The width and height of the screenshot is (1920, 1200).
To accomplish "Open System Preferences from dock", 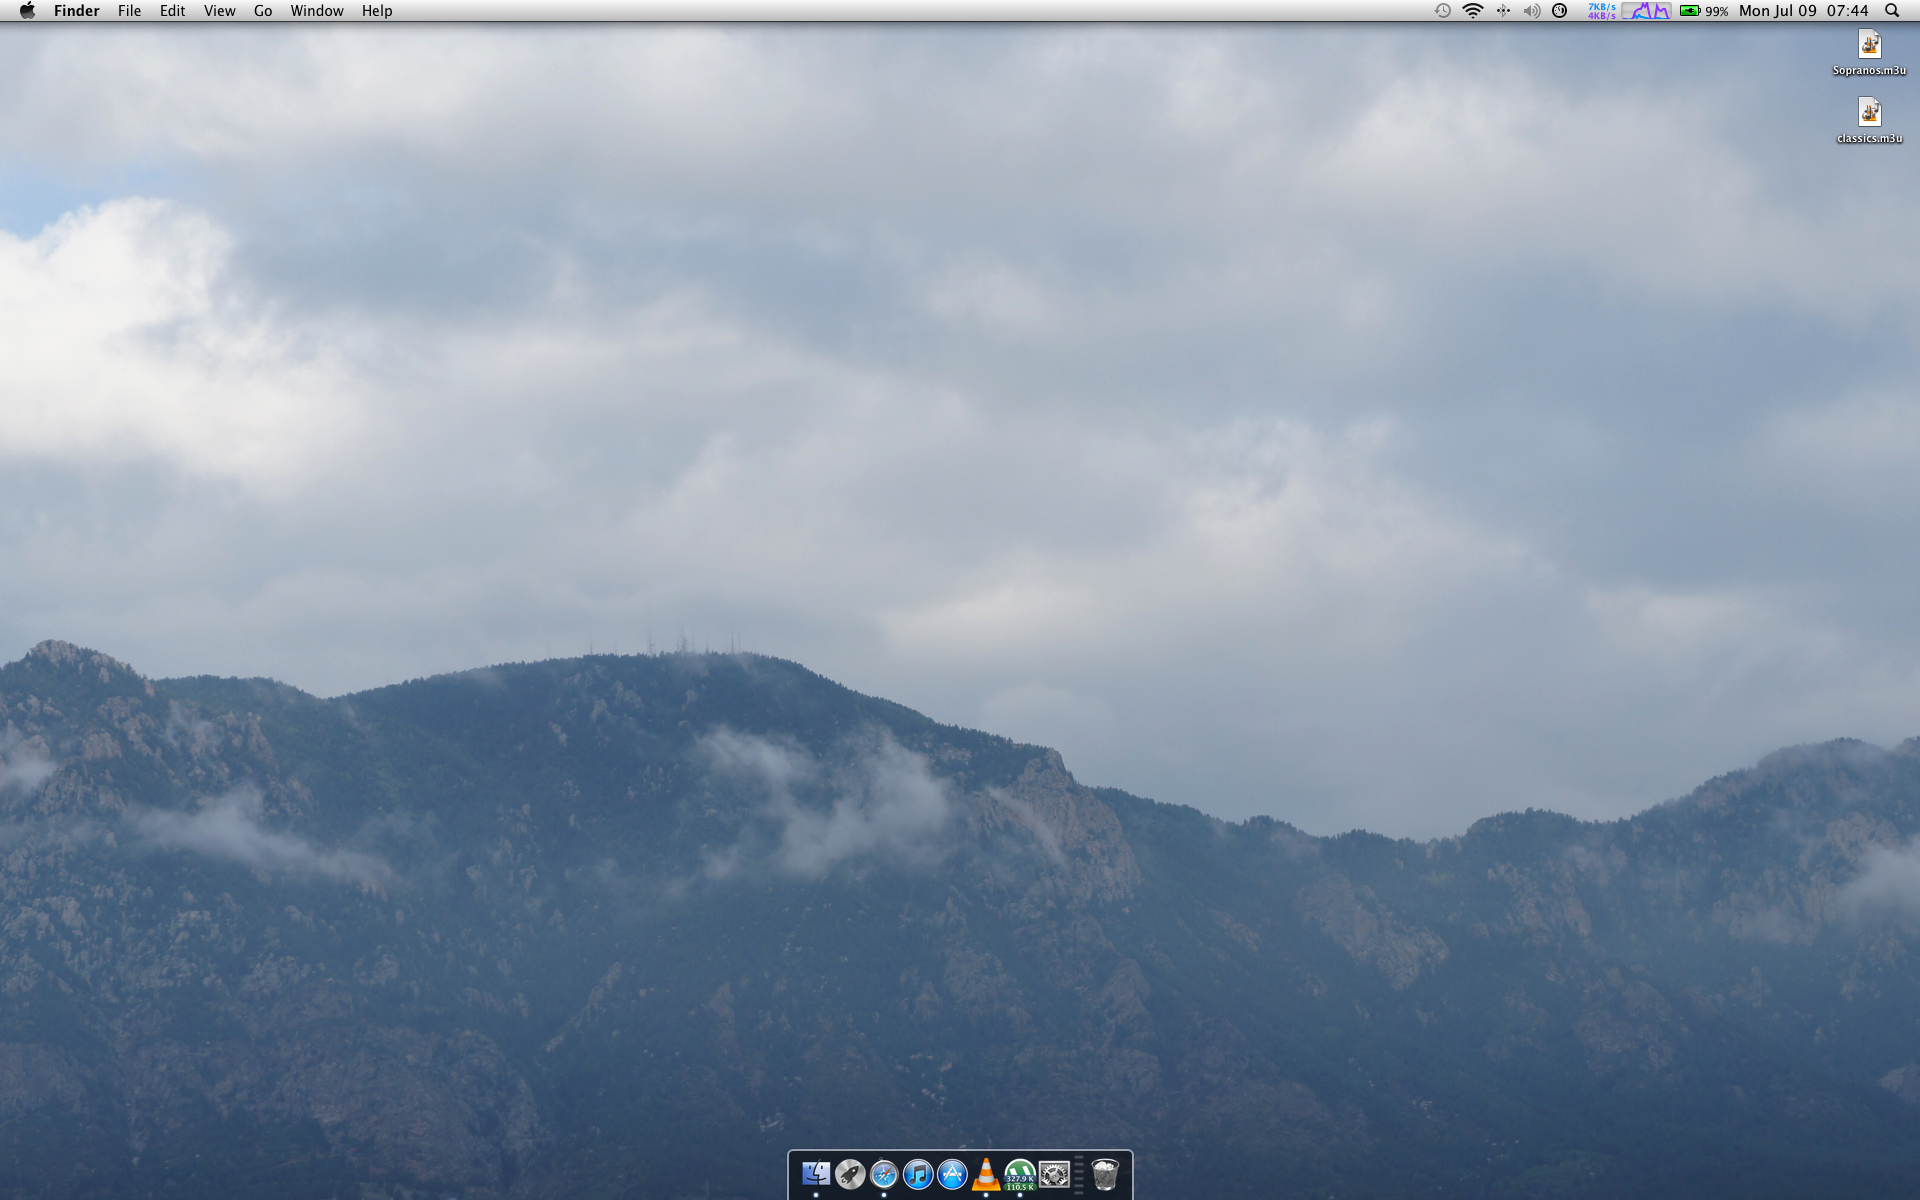I will [x=1054, y=1173].
